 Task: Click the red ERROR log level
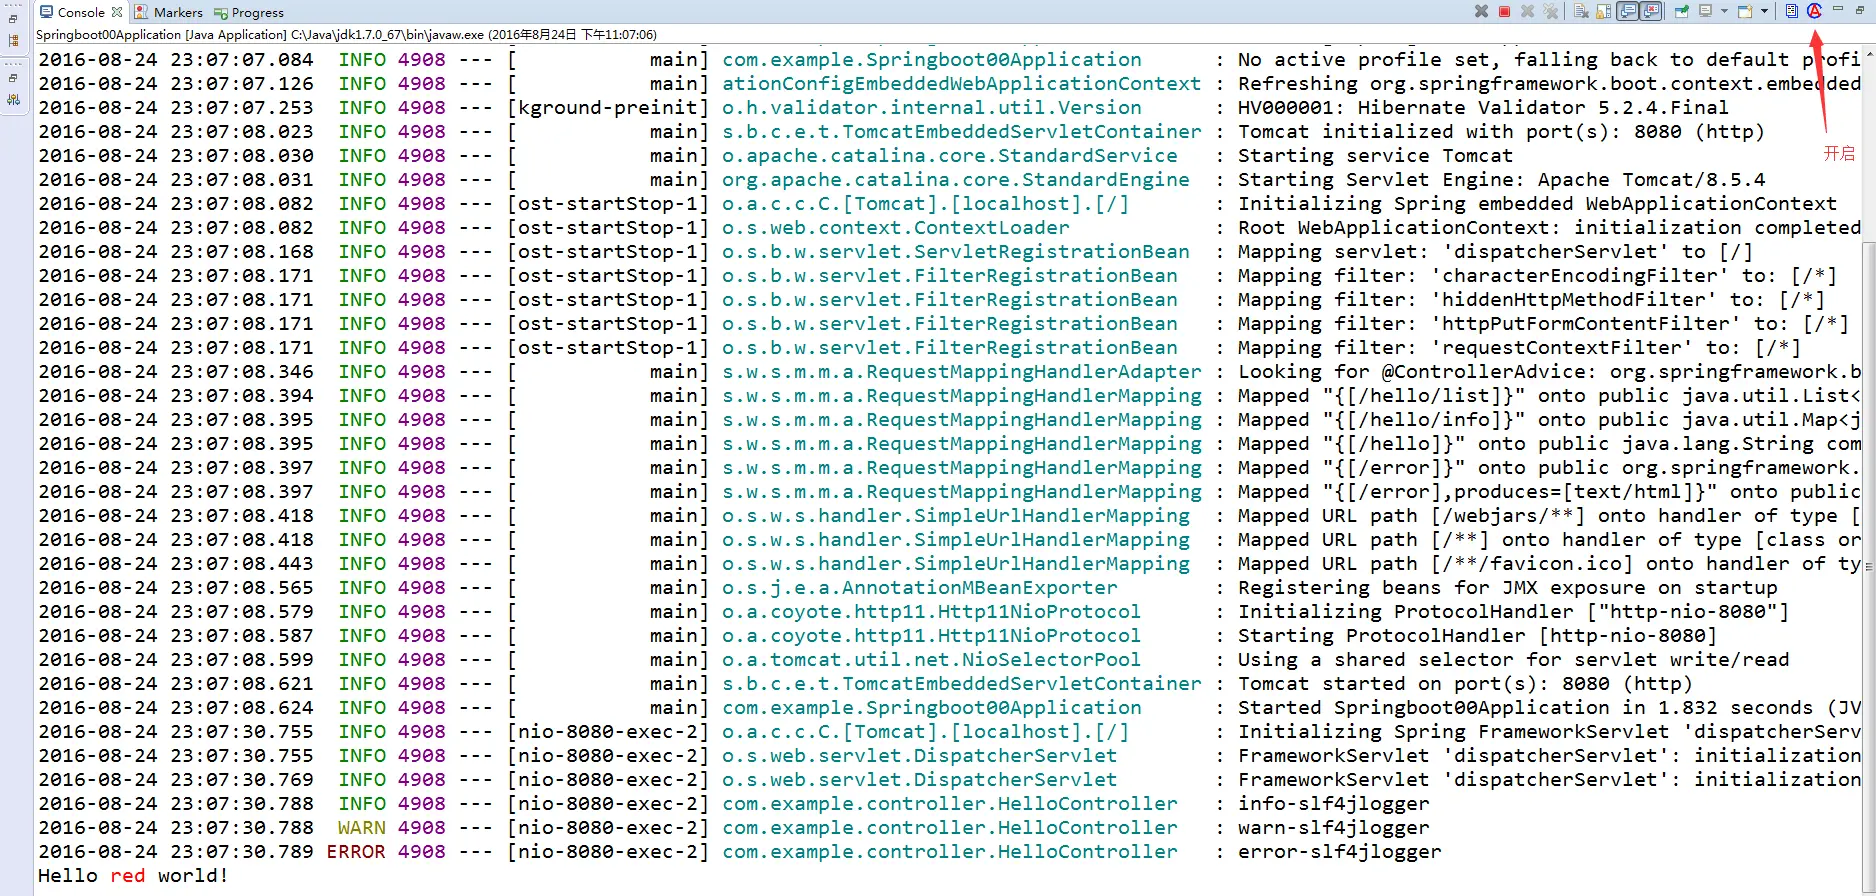pos(356,852)
